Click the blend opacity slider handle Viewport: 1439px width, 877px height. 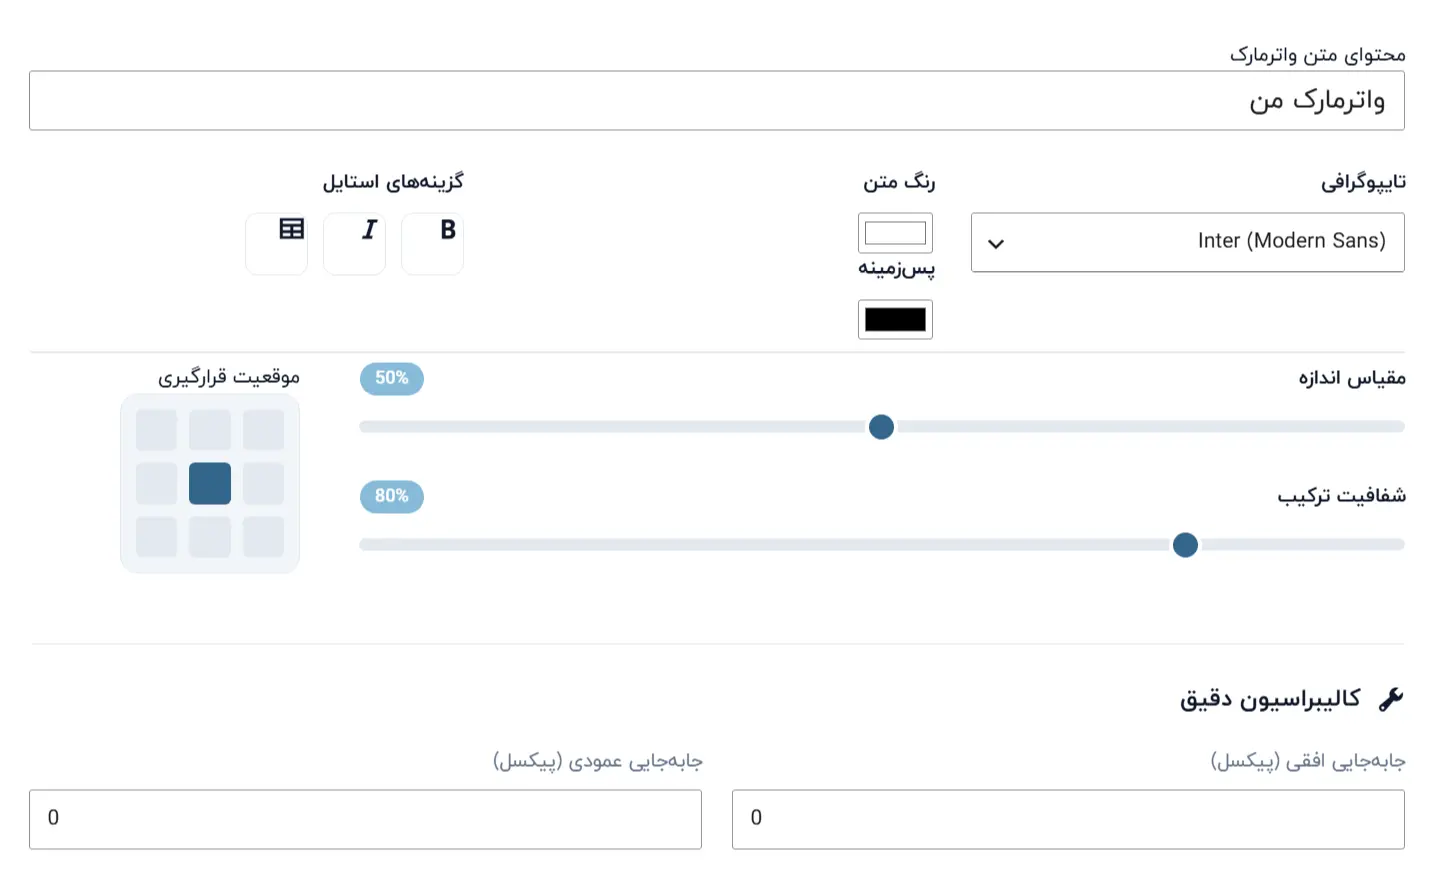pos(1185,545)
